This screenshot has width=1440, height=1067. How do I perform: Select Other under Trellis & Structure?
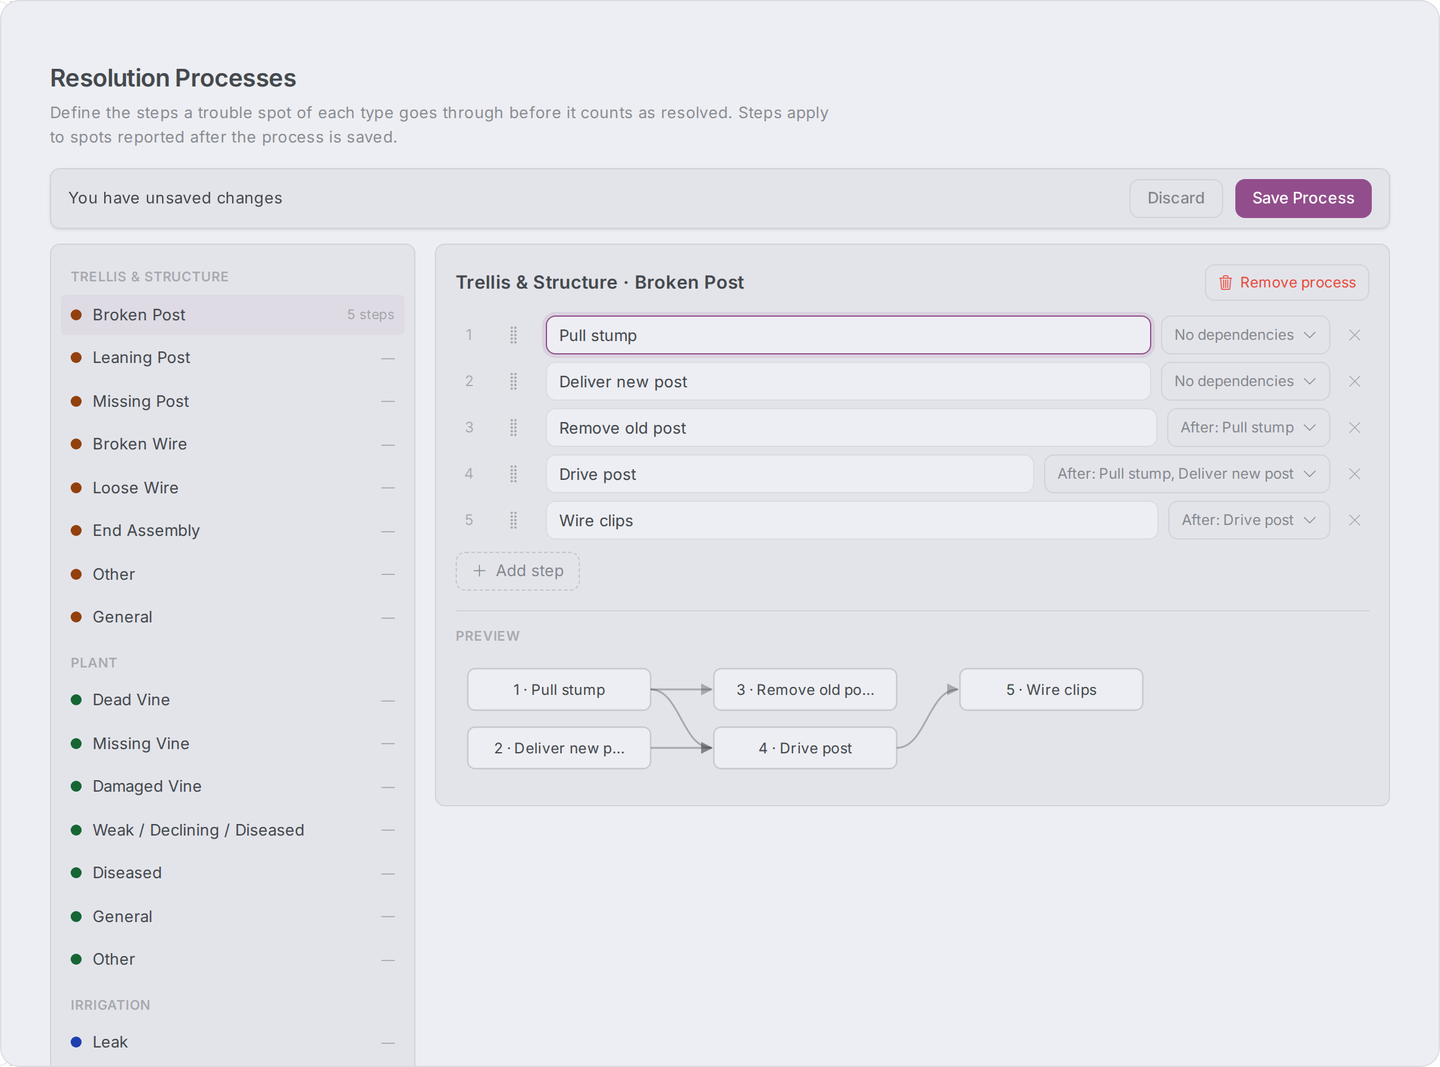(x=232, y=574)
